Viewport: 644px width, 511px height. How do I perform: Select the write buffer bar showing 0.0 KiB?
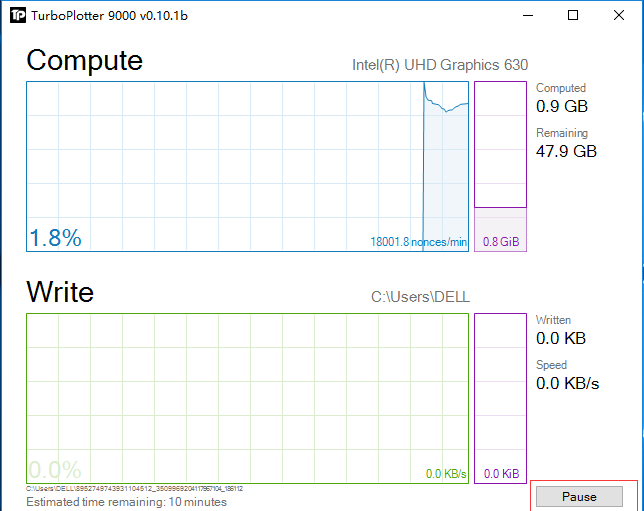point(499,398)
